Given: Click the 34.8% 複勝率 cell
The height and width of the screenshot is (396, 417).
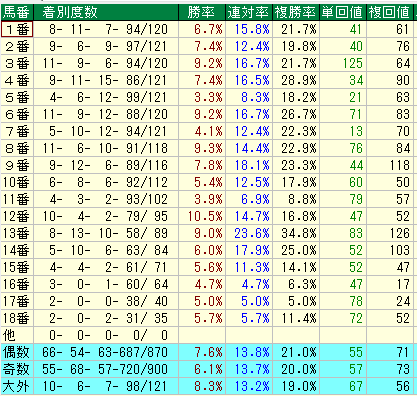Looking at the screenshot, I should tap(296, 233).
